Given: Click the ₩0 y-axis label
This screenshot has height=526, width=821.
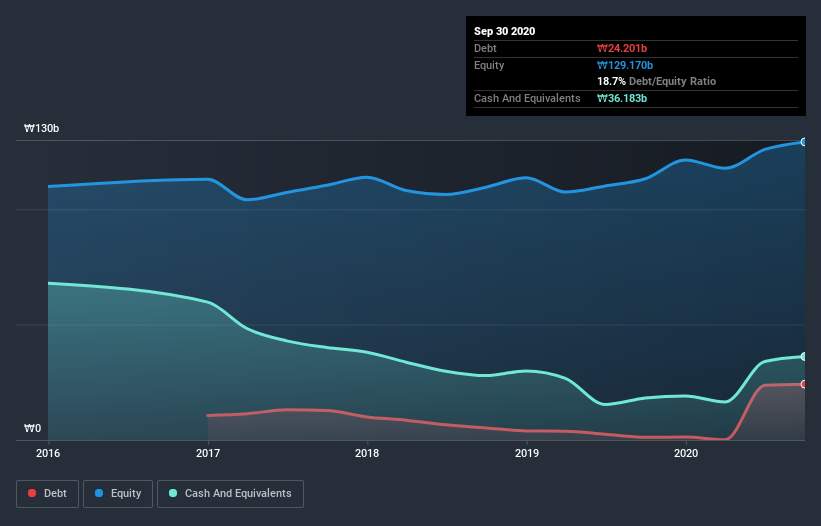Looking at the screenshot, I should coord(32,428).
